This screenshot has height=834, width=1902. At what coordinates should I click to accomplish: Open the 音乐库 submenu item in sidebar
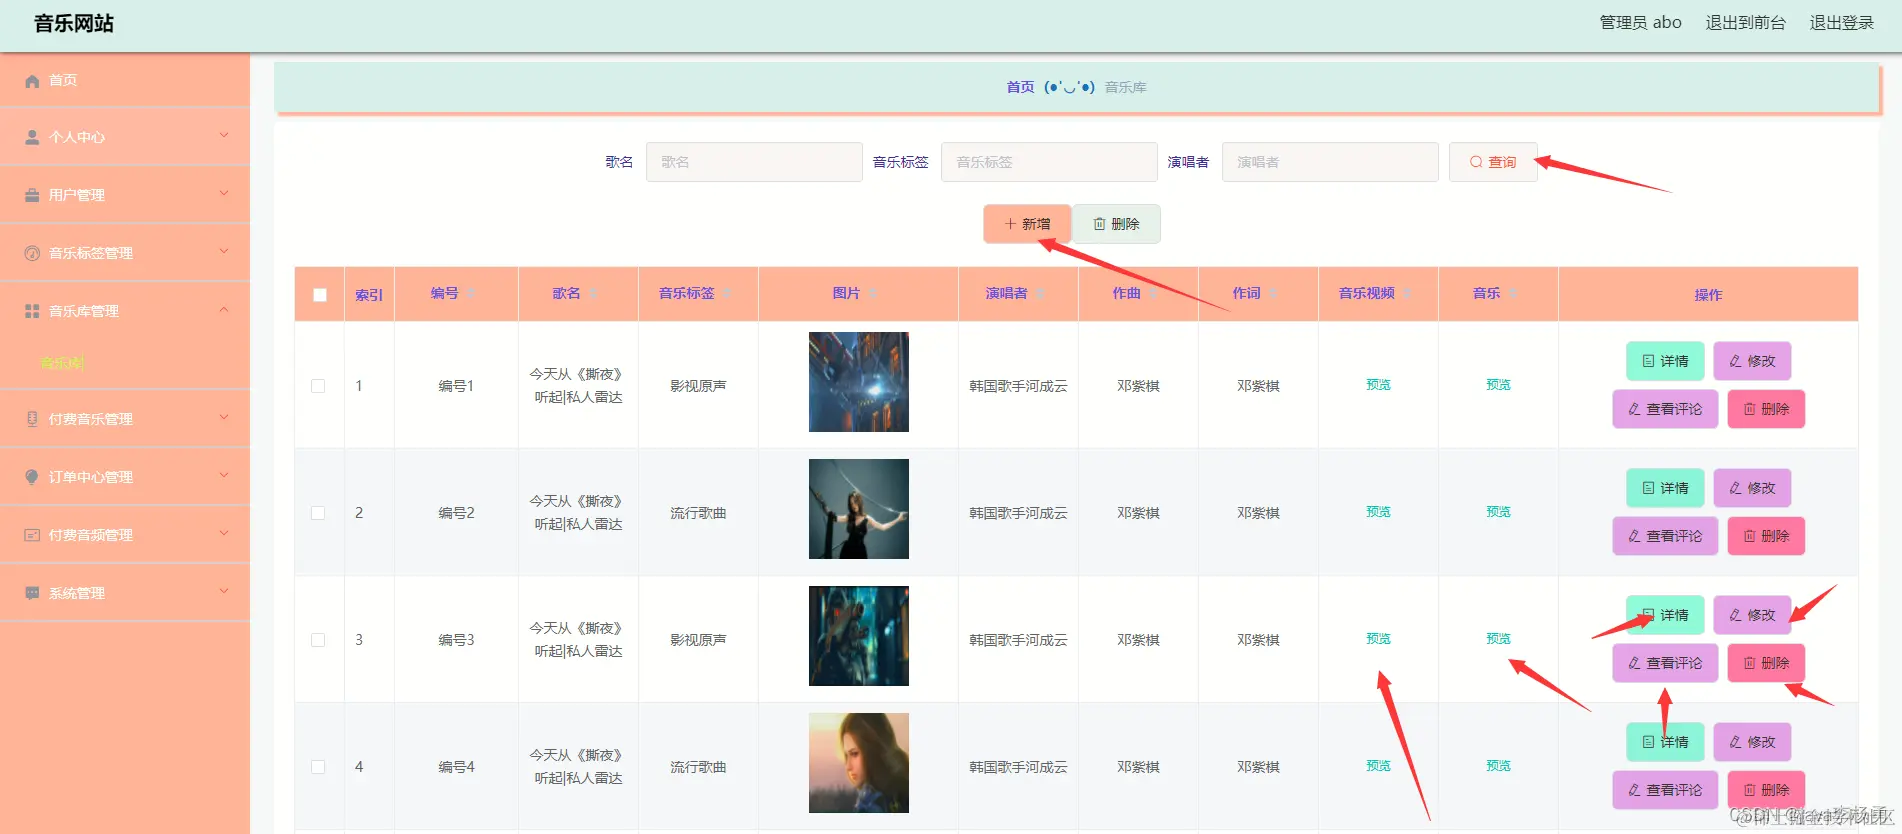[62, 363]
